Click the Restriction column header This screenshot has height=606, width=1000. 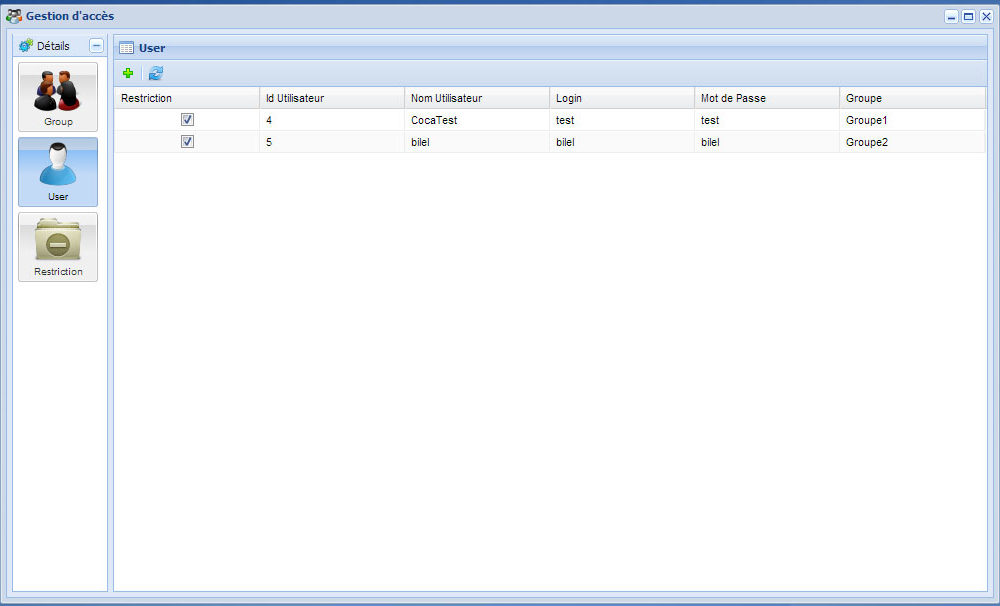tap(146, 98)
